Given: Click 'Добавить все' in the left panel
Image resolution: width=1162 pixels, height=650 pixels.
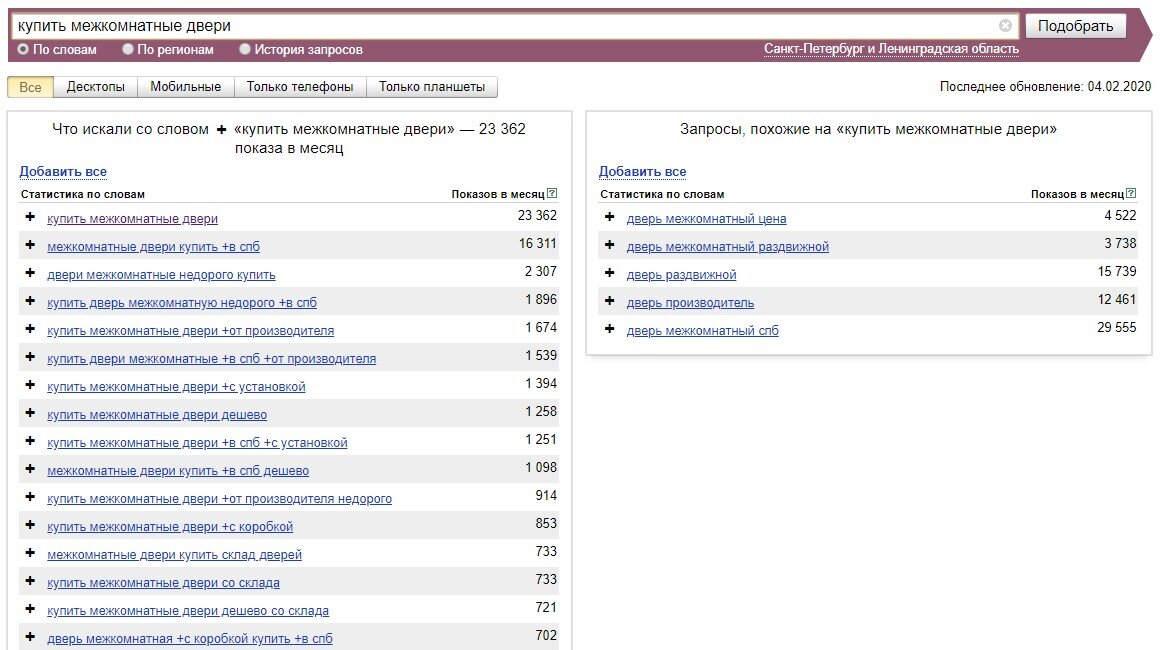Looking at the screenshot, I should (63, 171).
